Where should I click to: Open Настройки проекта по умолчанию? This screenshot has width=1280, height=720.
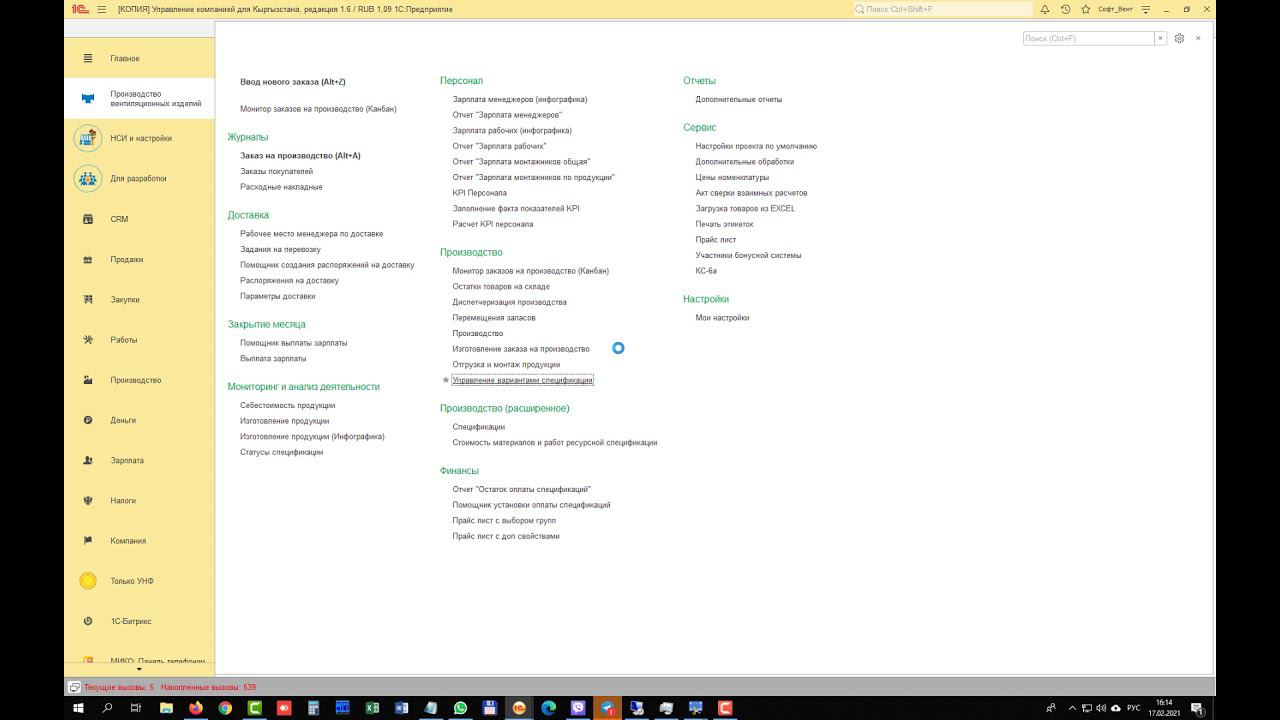[x=756, y=146]
